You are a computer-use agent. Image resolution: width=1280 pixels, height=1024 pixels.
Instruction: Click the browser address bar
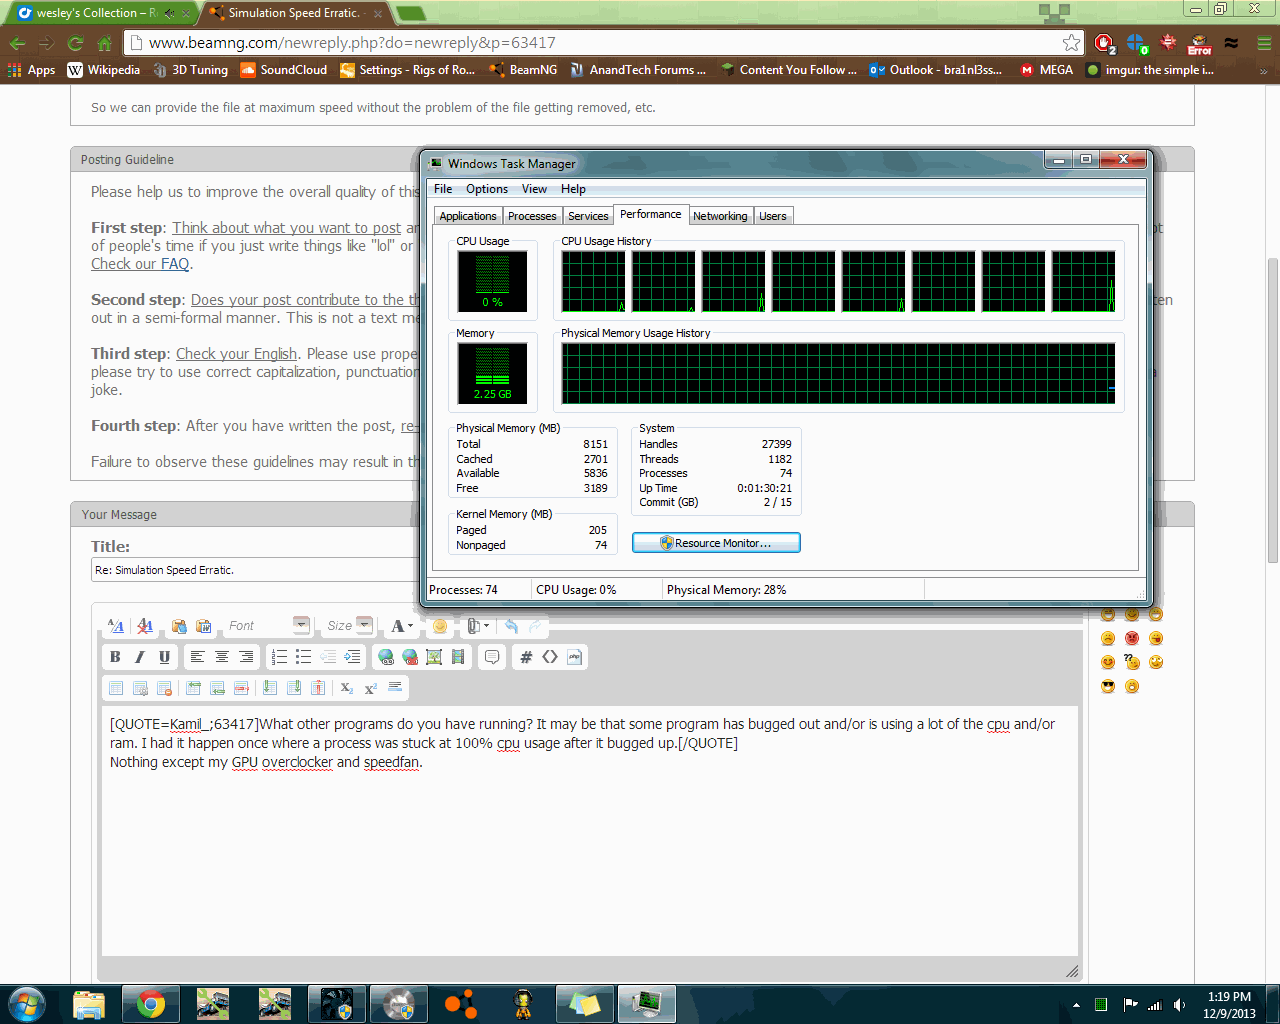point(602,42)
